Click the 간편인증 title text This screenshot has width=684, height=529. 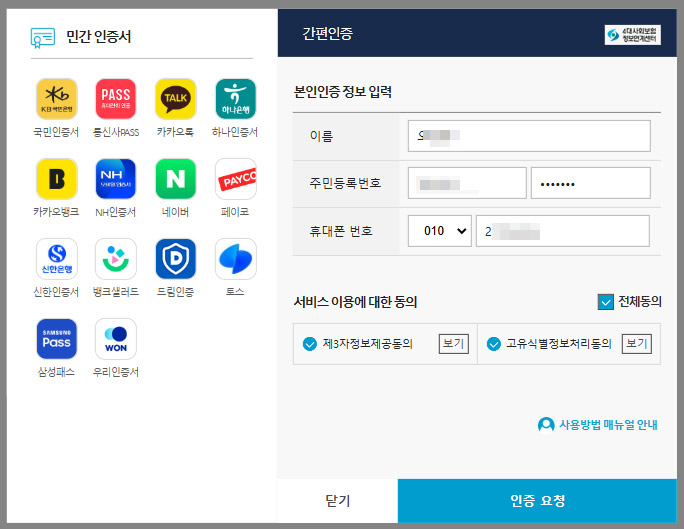pos(328,33)
